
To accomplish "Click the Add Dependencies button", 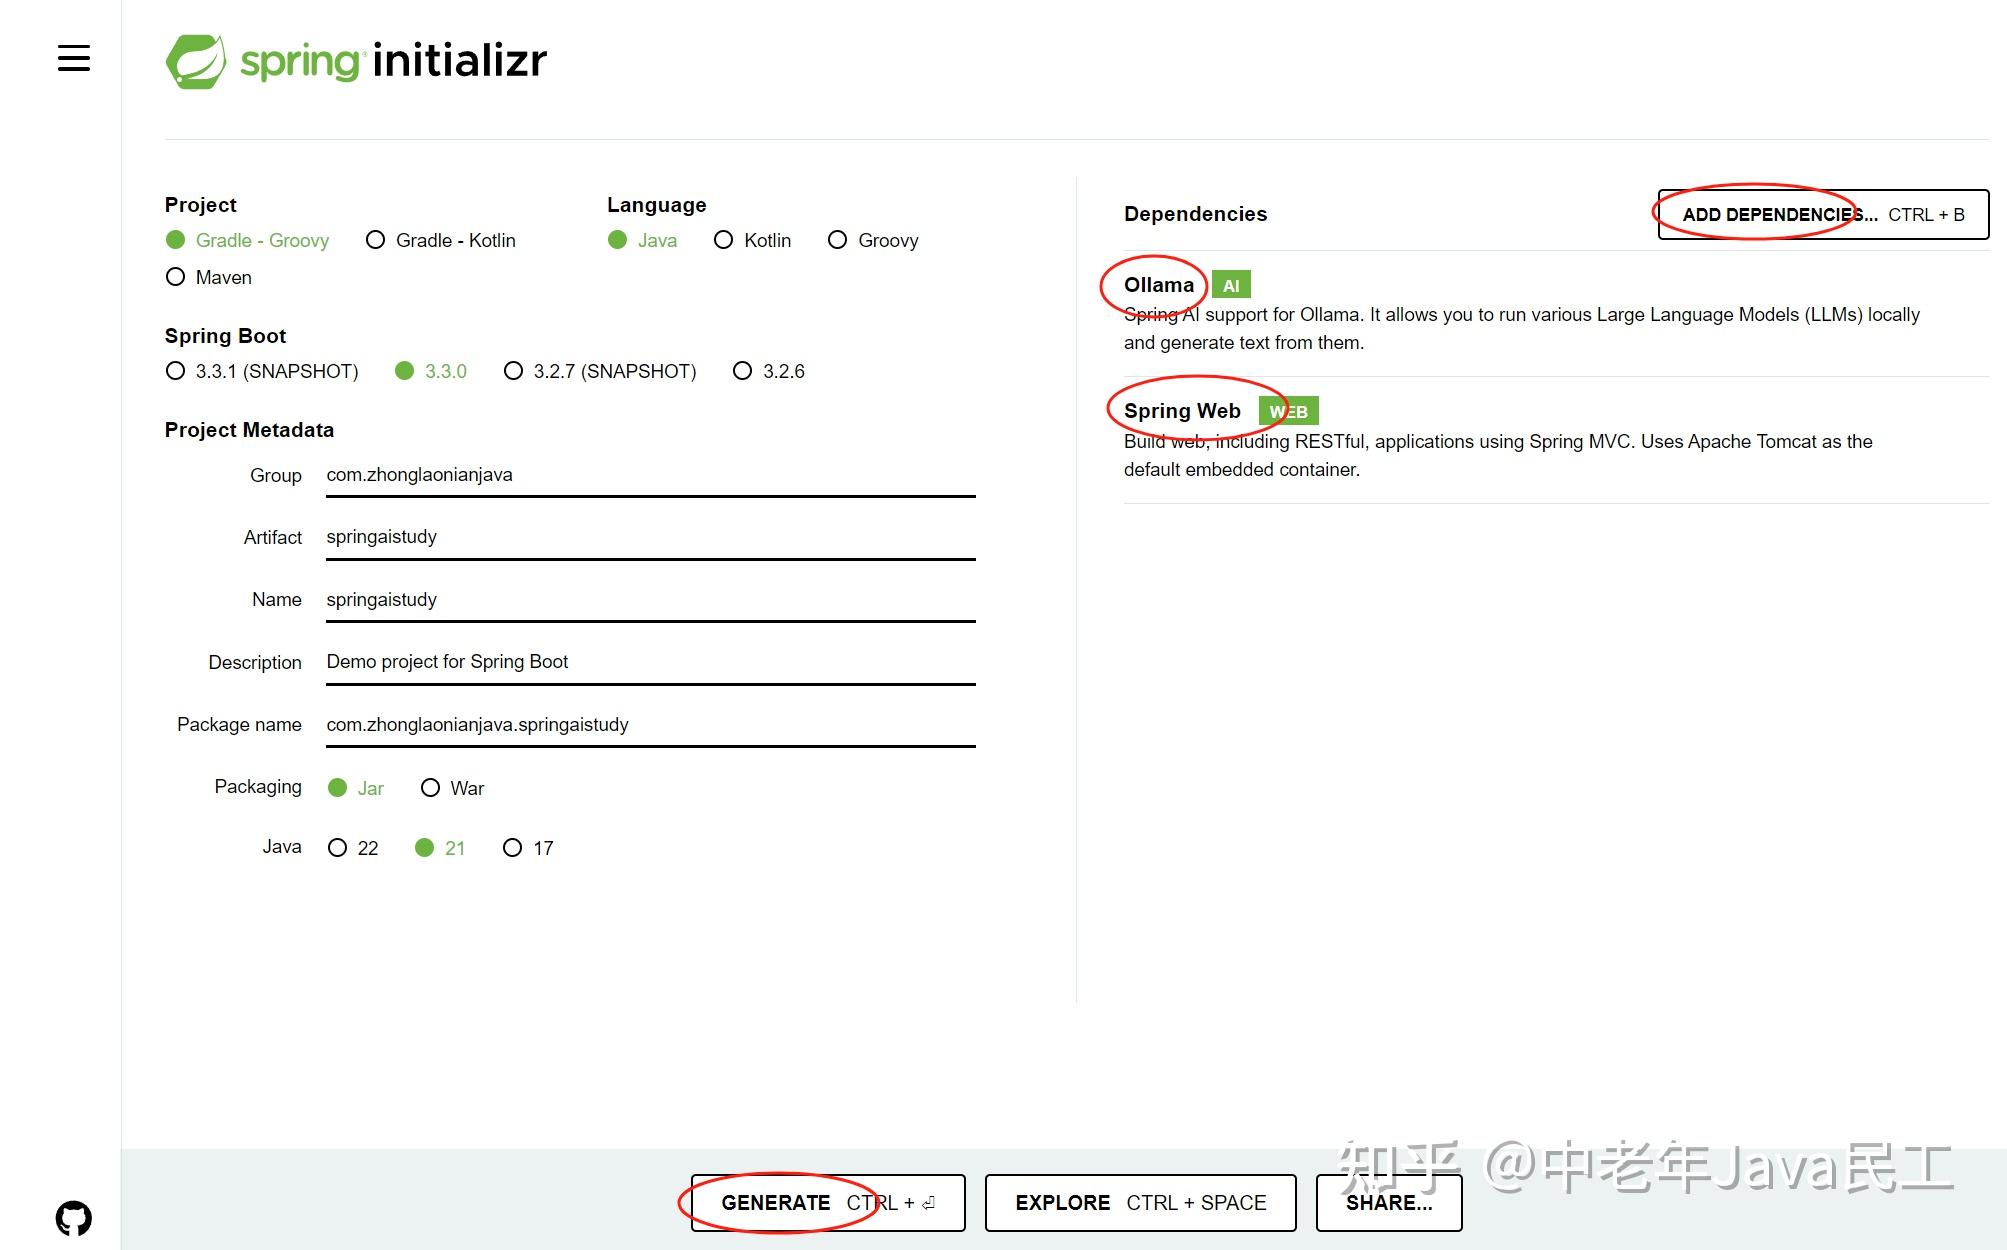I will pyautogui.click(x=1822, y=215).
